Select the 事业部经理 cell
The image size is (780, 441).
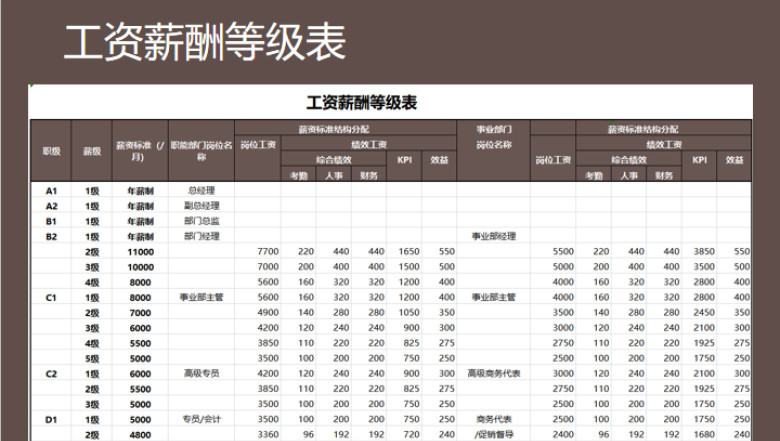pyautogui.click(x=493, y=236)
